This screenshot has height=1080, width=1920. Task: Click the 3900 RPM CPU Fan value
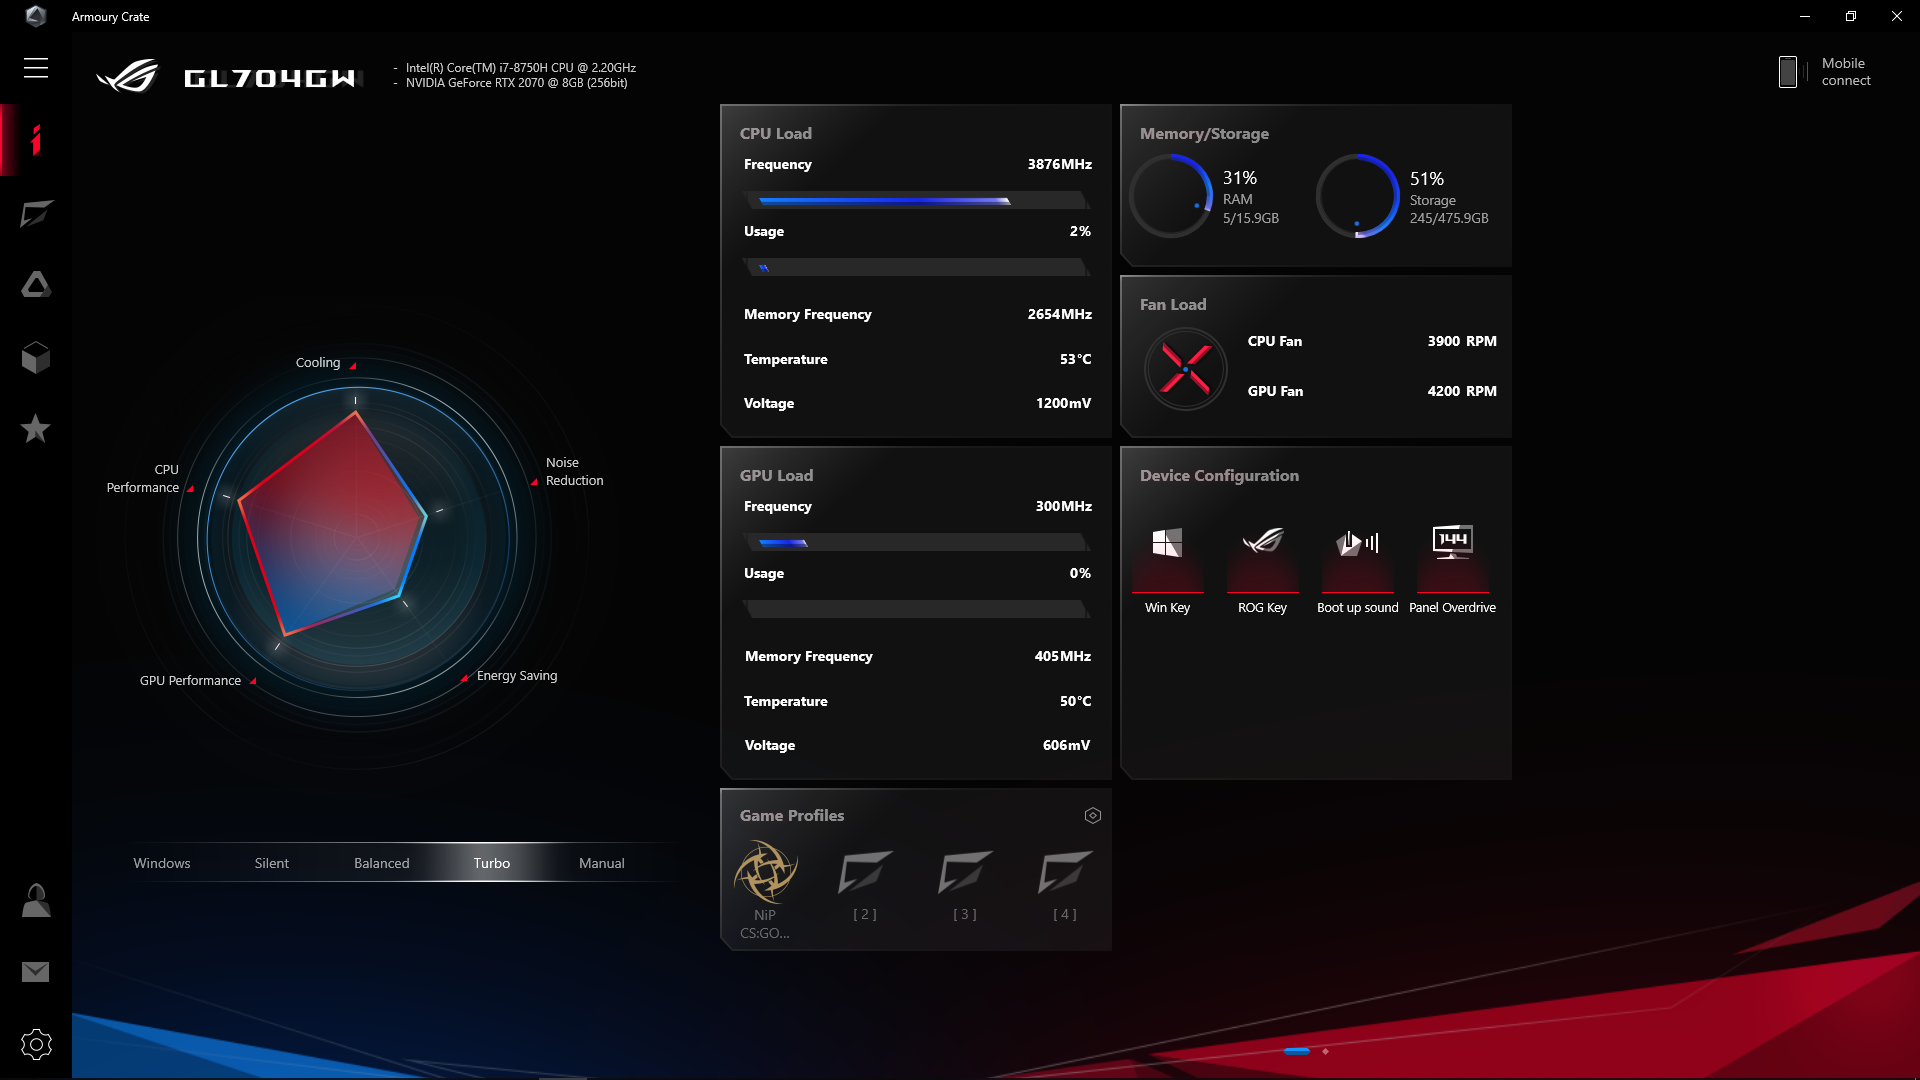click(x=1462, y=342)
